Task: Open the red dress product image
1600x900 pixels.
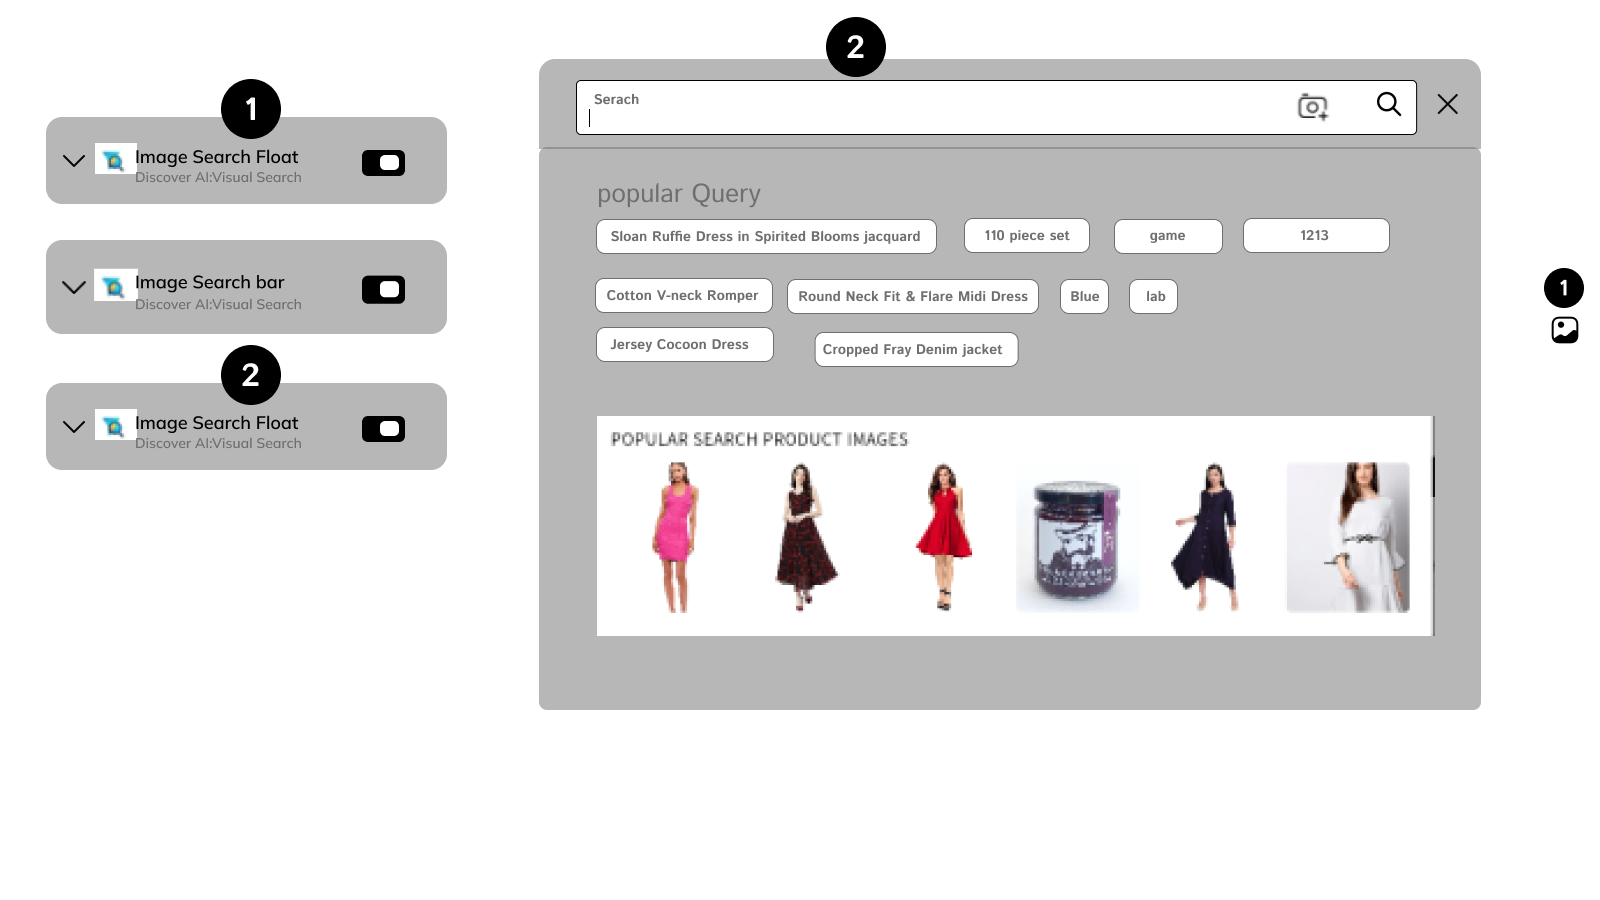Action: click(943, 537)
